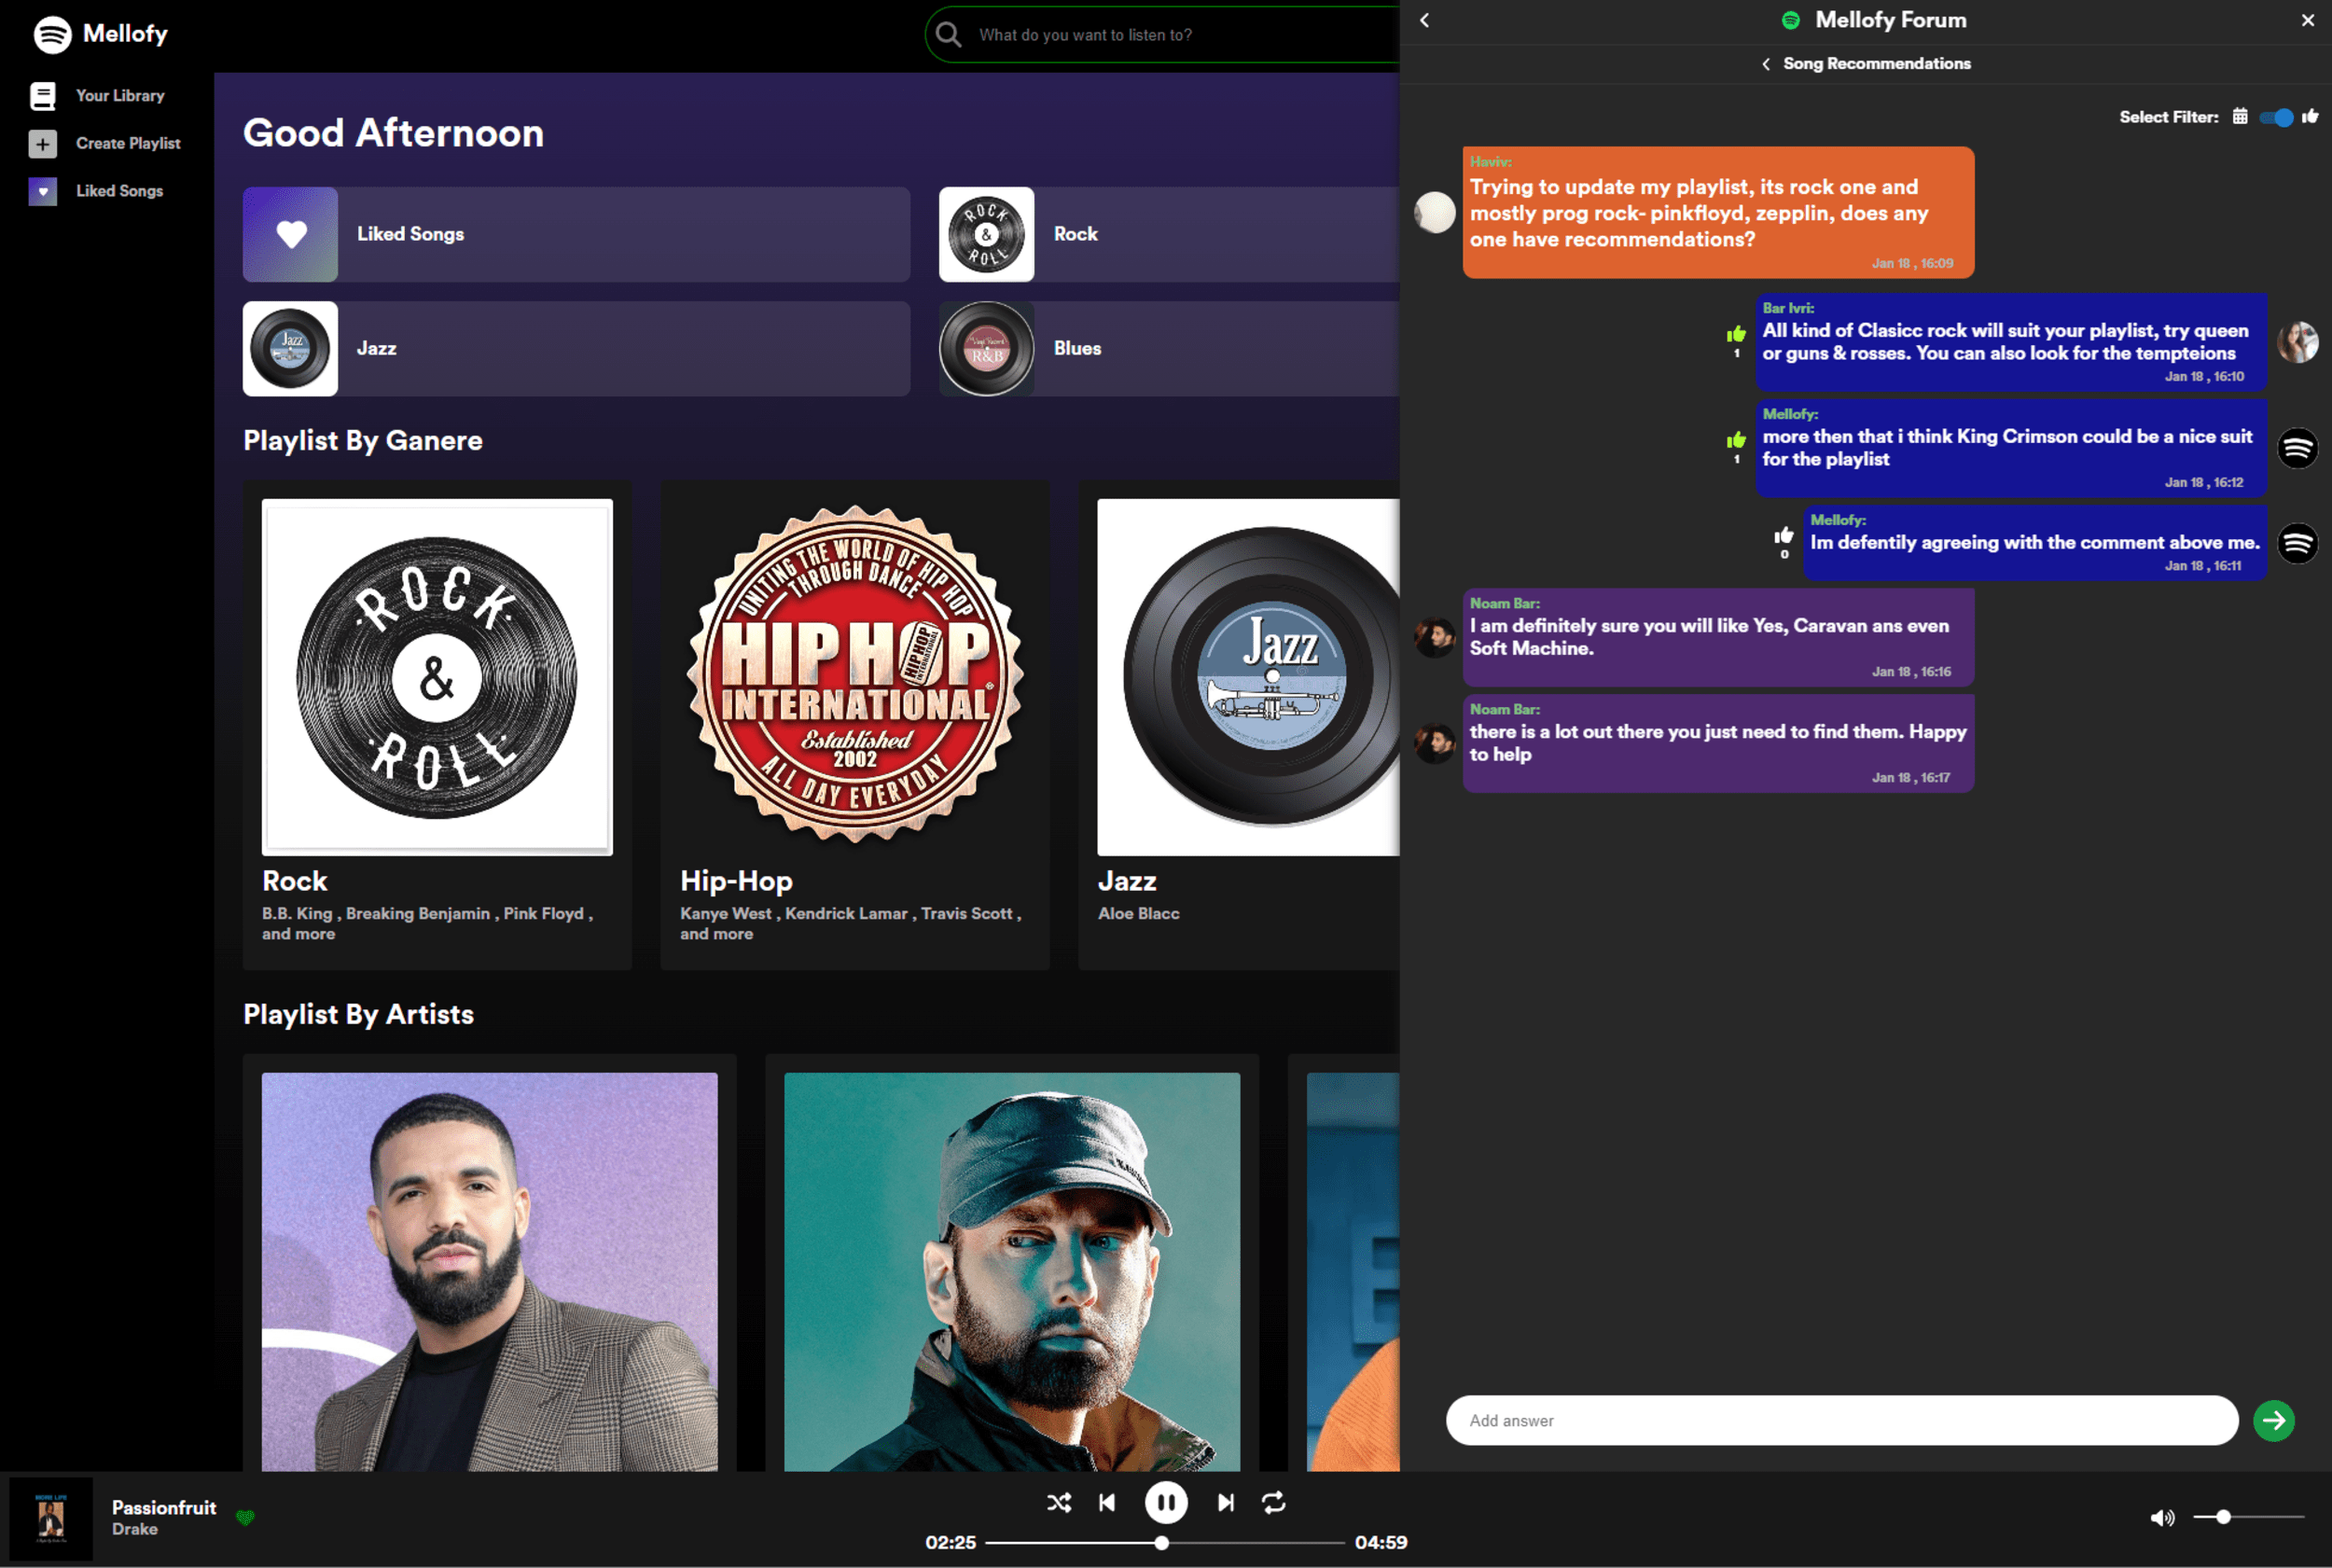The height and width of the screenshot is (1568, 2332).
Task: Collapse the Song Recommendations thread via its chevron
Action: 1764,63
